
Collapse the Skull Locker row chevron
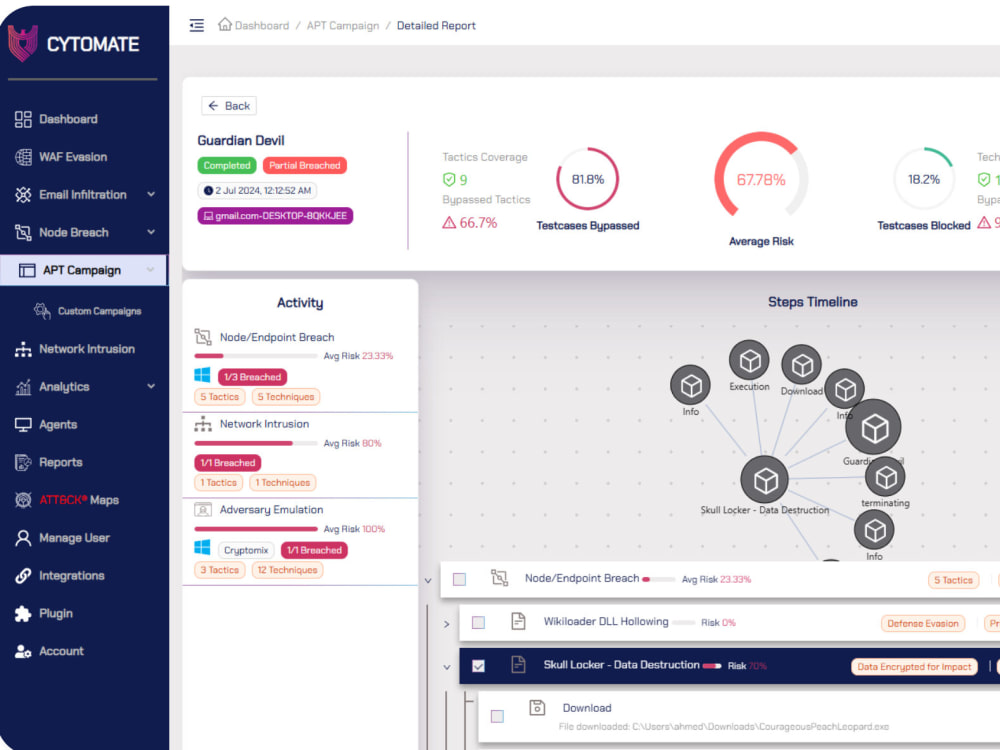click(446, 667)
